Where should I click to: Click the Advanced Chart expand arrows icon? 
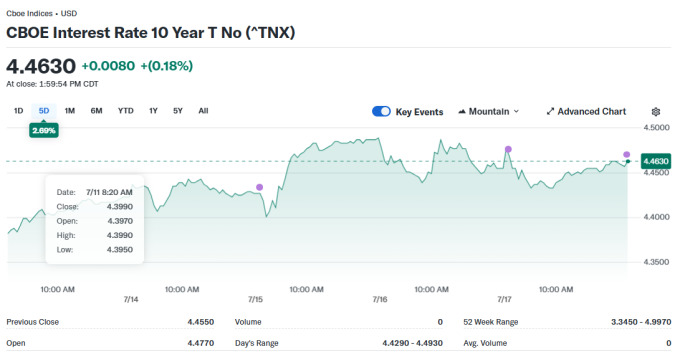coord(550,112)
